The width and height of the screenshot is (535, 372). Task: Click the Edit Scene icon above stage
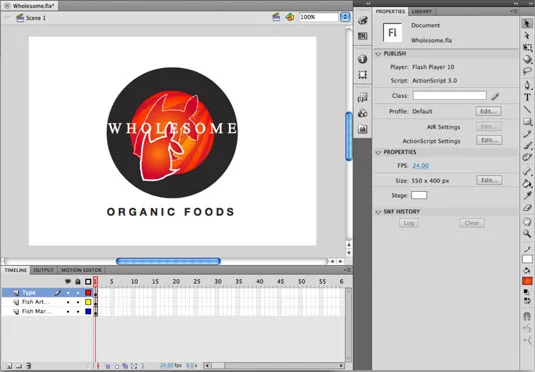[x=276, y=17]
